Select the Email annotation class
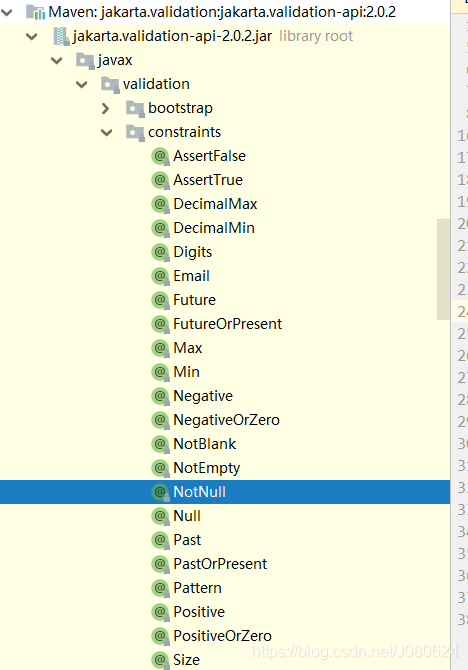This screenshot has width=468, height=670. coord(191,276)
